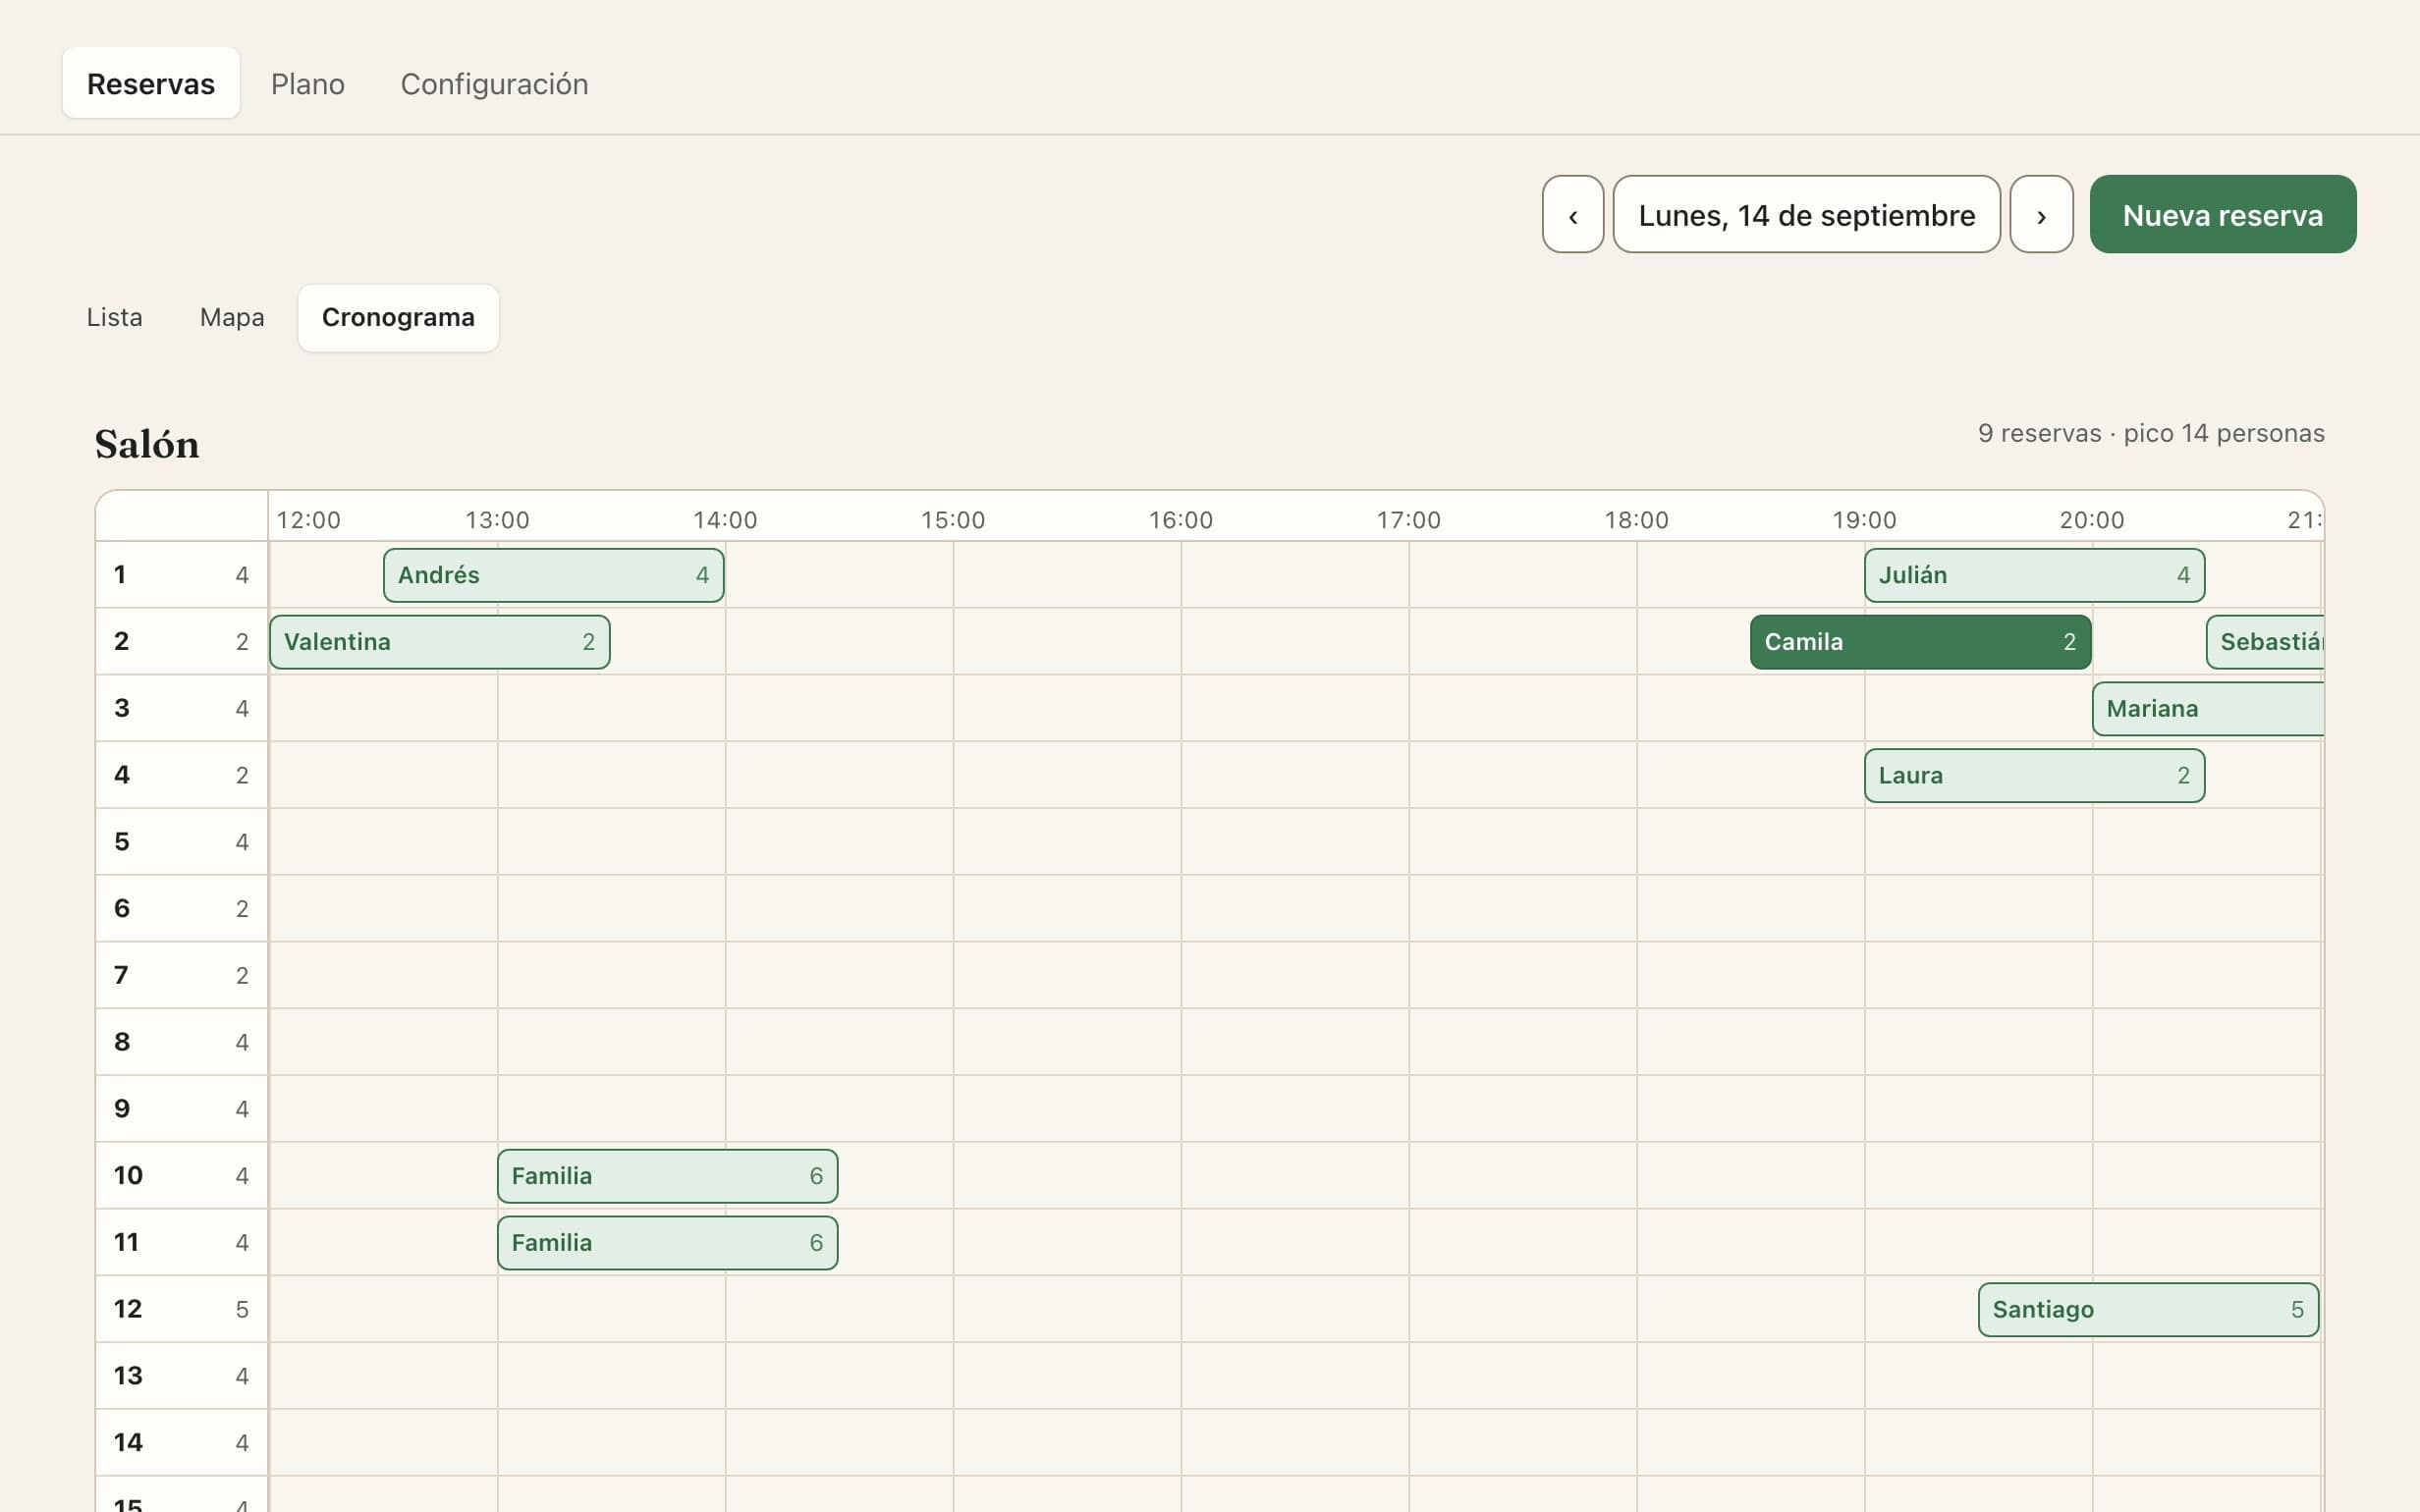Select Camila reservation block

click(1920, 642)
